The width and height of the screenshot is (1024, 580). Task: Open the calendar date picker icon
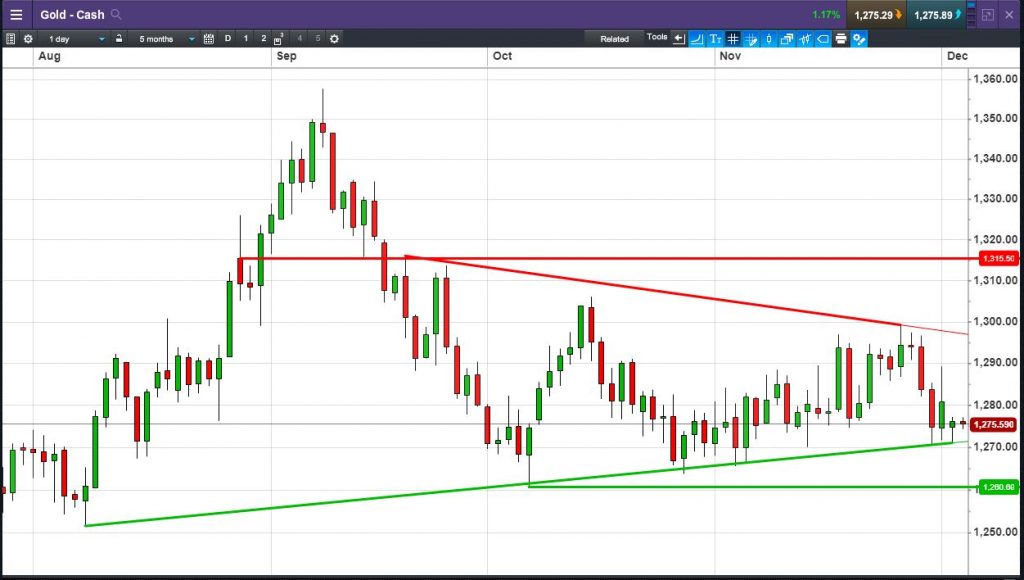(x=208, y=39)
